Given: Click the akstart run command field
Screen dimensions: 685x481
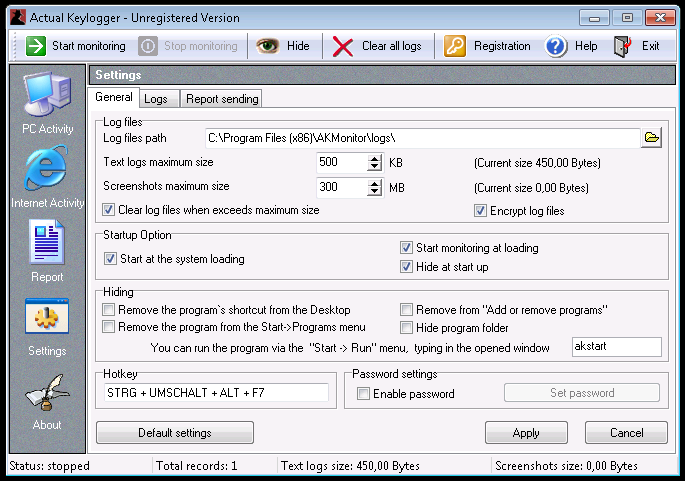Looking at the screenshot, I should point(616,347).
